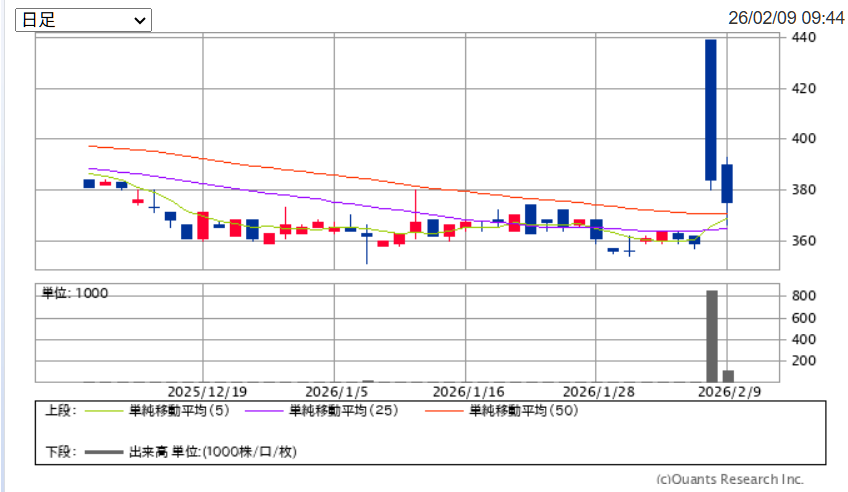848x492 pixels.
Task: Select the 単純移動平均(5) legend label
Action: click(x=178, y=411)
